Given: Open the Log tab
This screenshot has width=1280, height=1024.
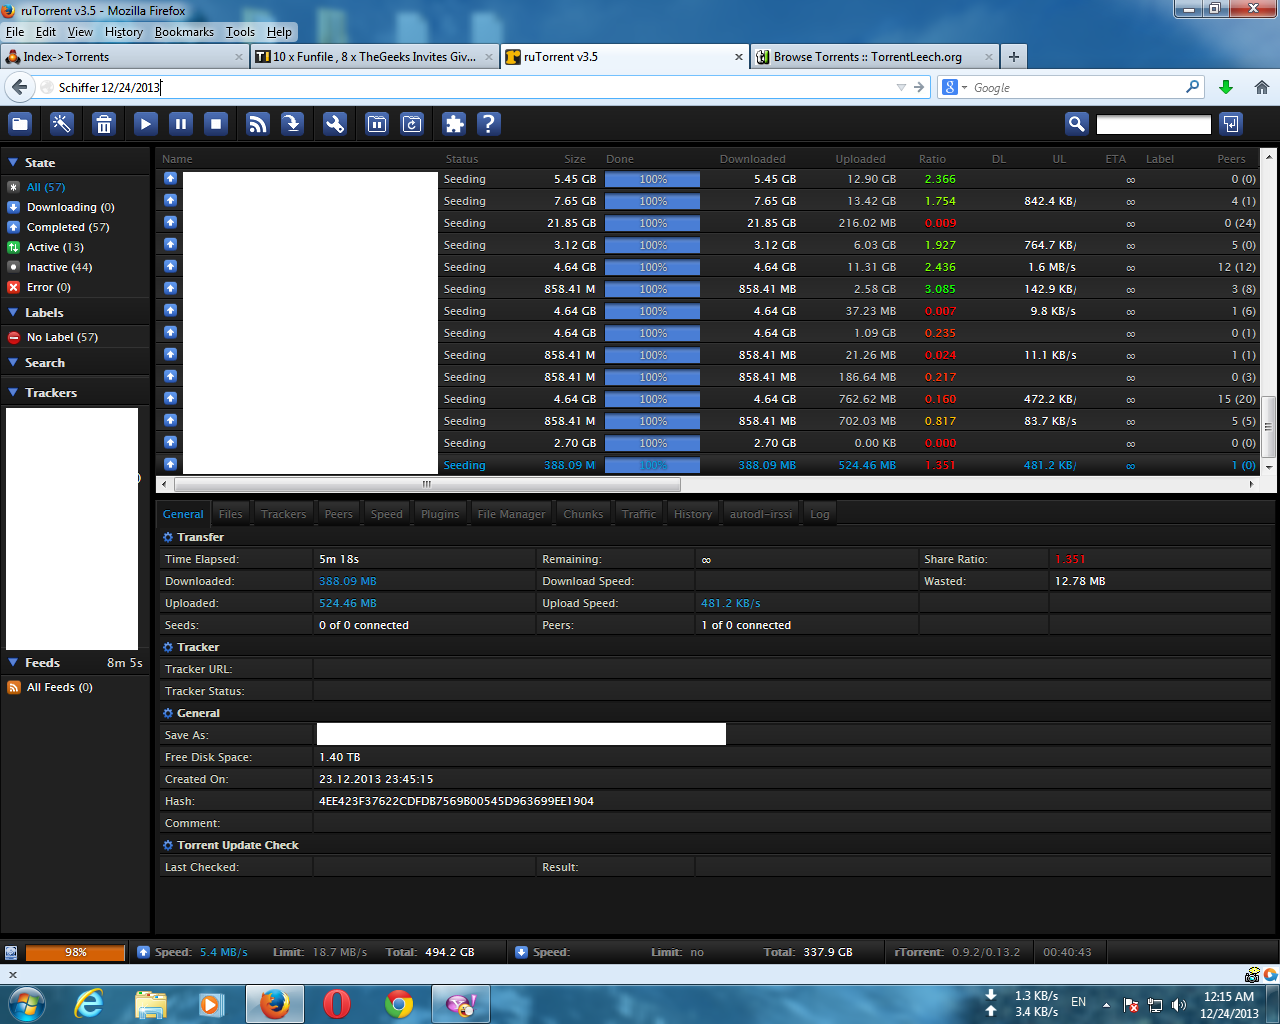Looking at the screenshot, I should coord(820,514).
